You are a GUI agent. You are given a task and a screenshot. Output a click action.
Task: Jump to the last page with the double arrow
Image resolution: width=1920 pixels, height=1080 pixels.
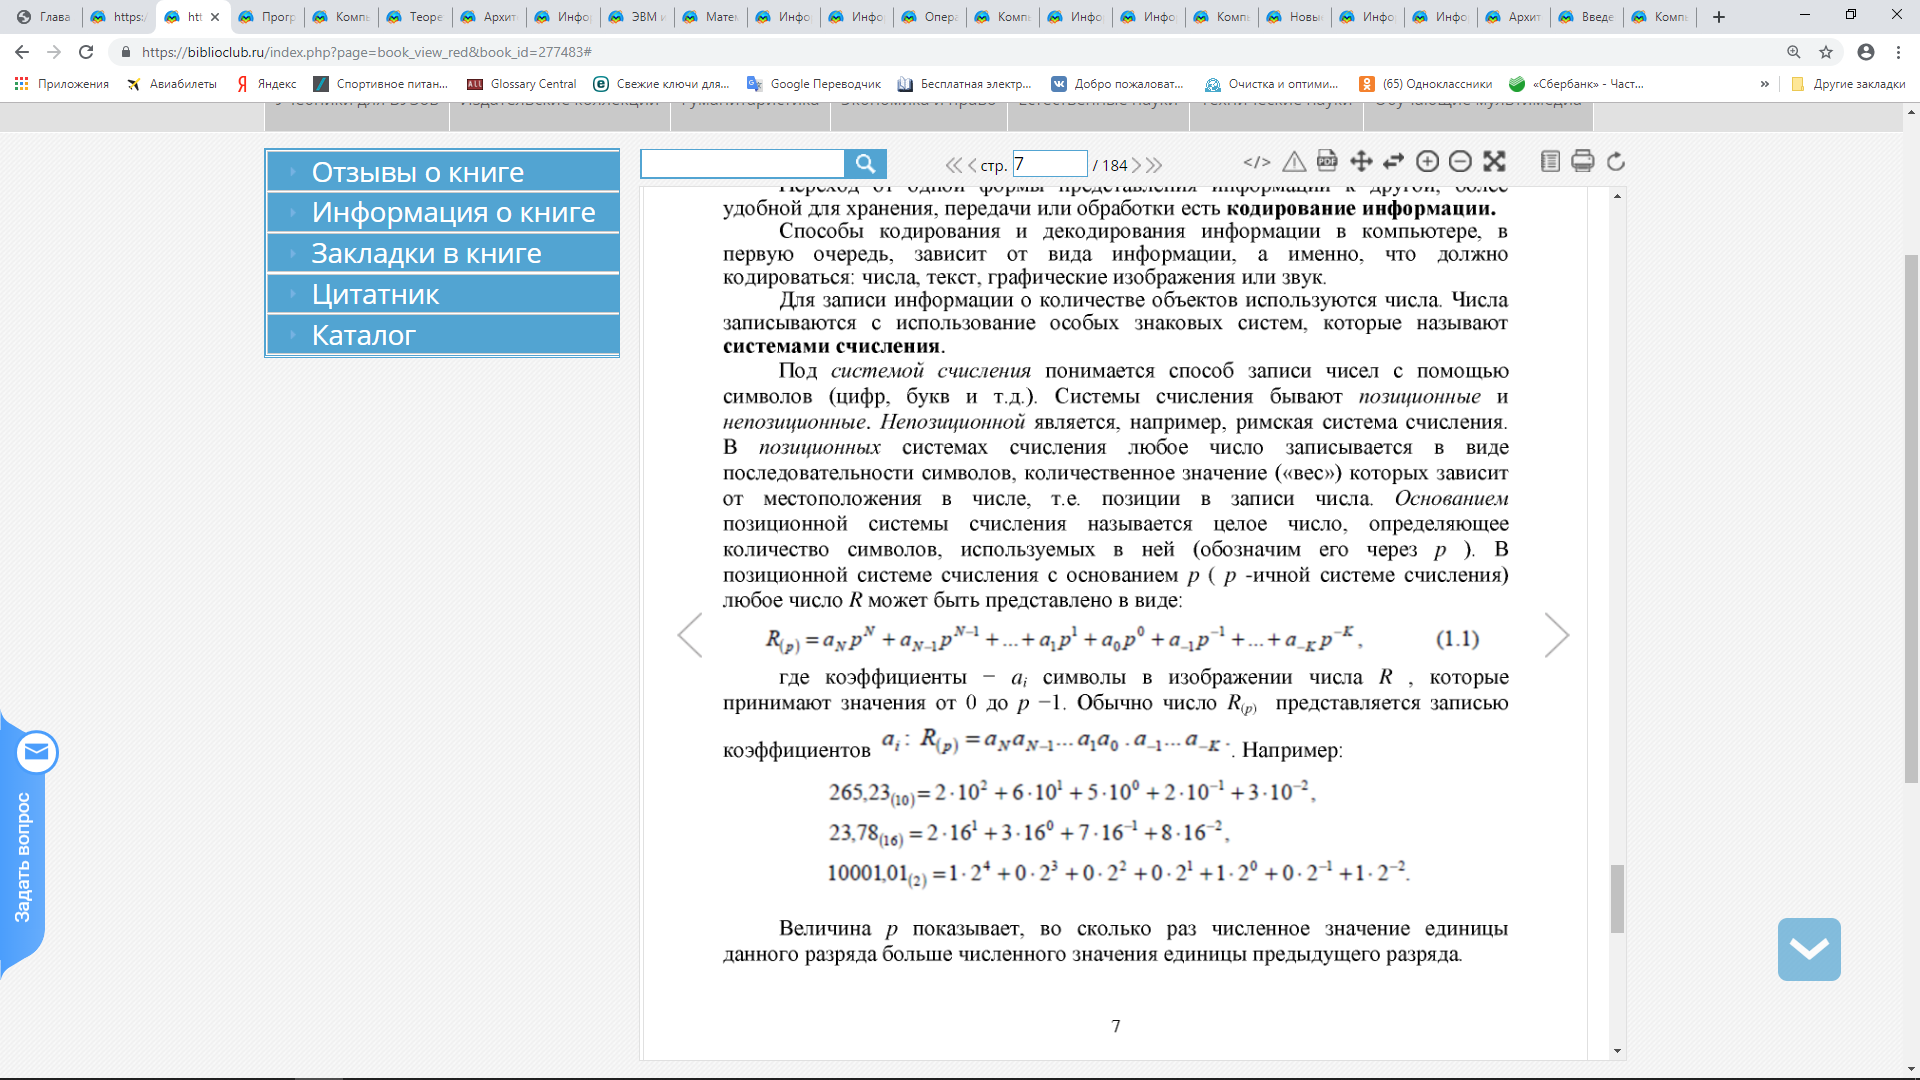click(1155, 165)
